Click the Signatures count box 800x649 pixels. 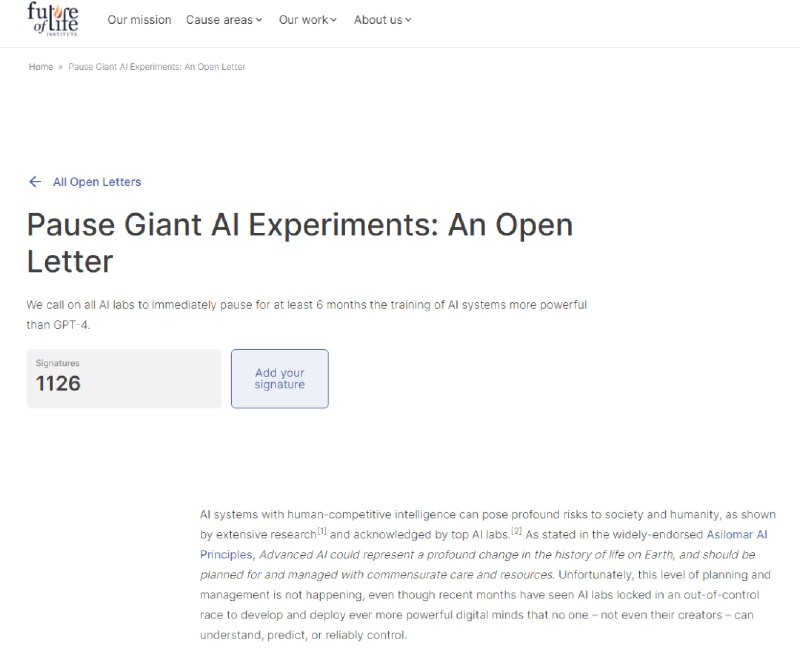click(124, 379)
